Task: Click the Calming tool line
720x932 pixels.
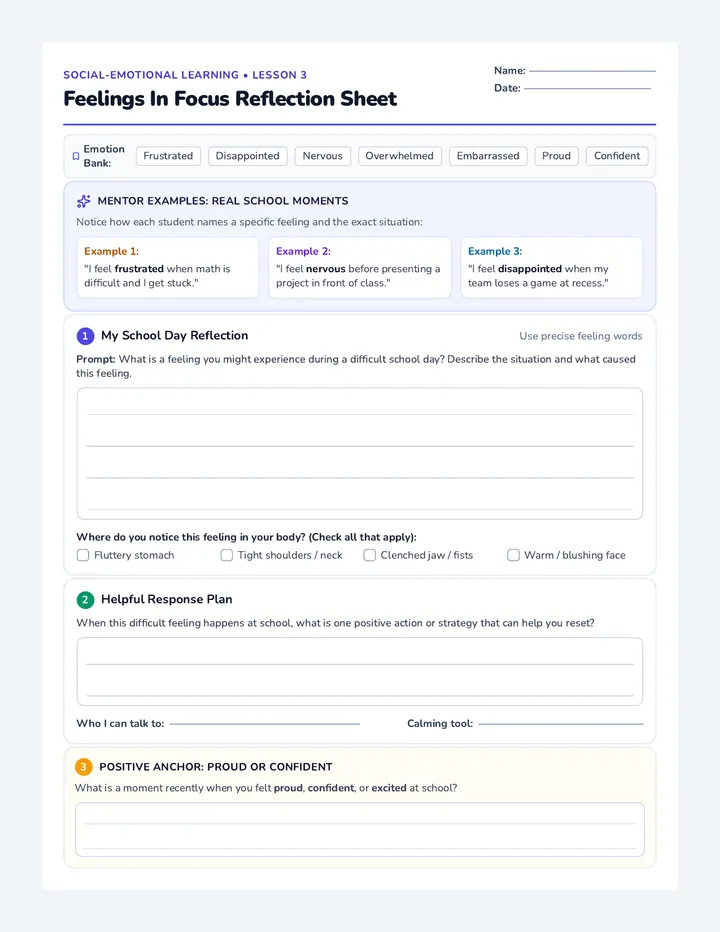Action: tap(561, 723)
